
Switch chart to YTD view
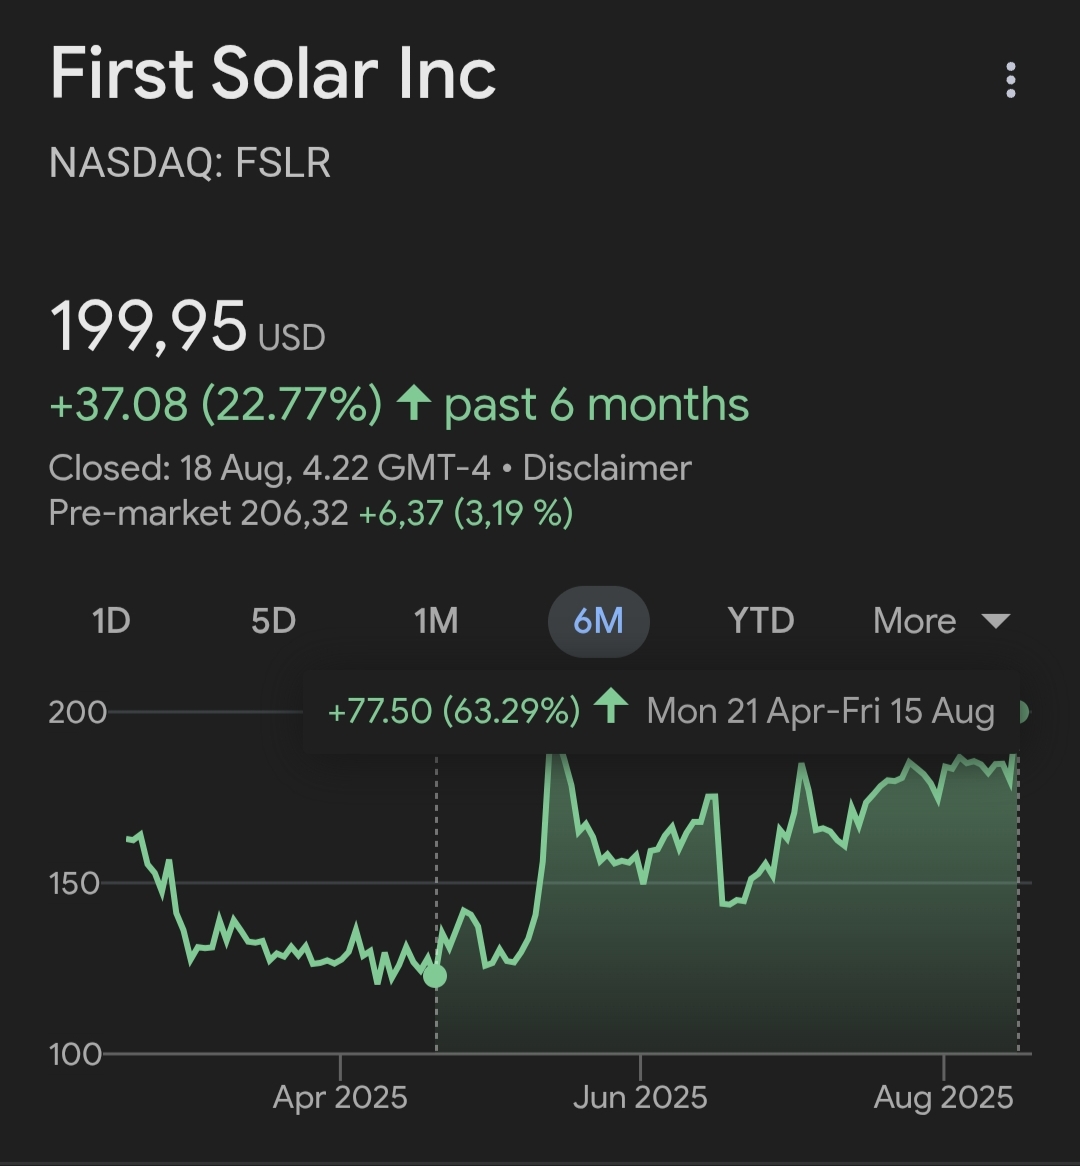[761, 621]
